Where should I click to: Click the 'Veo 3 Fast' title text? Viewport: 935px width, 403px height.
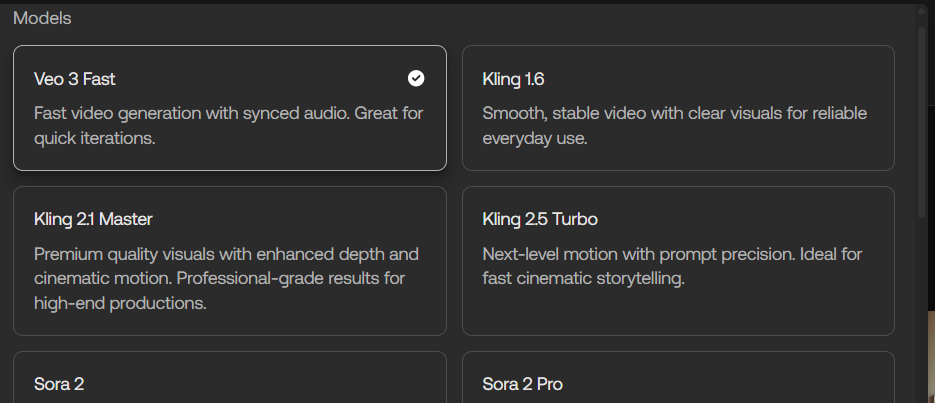click(75, 79)
